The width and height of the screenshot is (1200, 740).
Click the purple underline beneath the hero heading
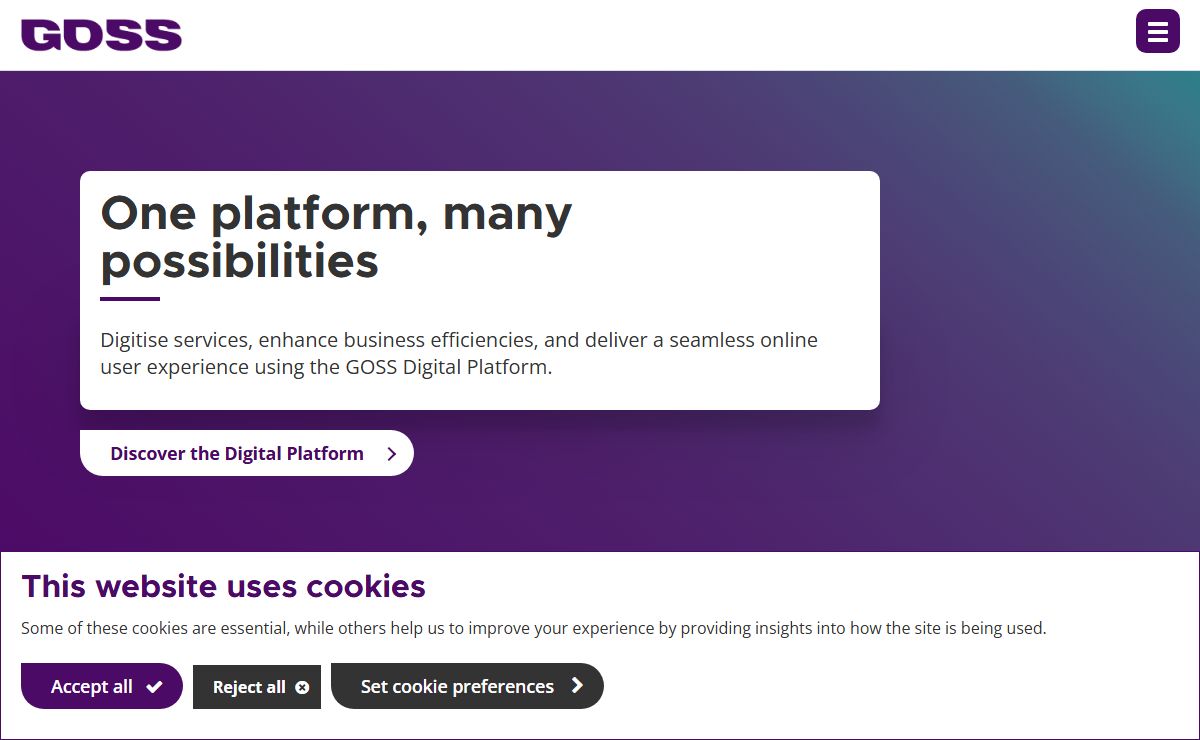130,299
